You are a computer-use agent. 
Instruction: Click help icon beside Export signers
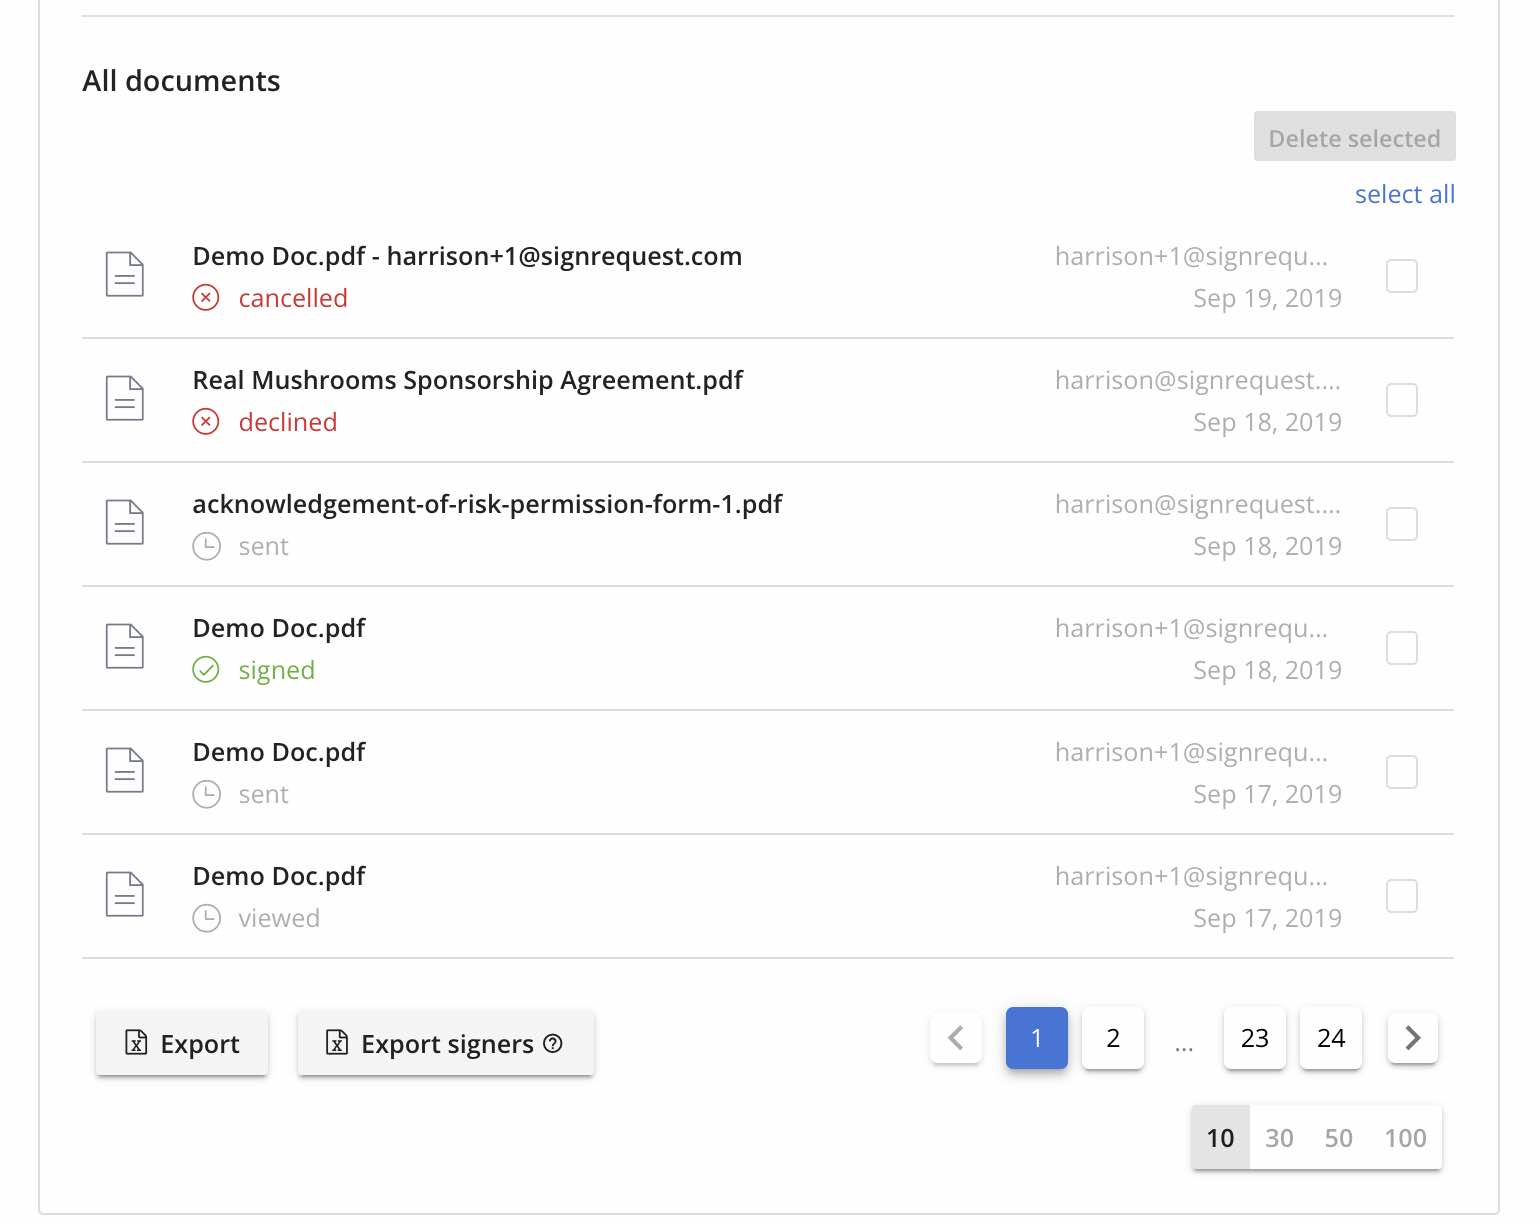click(553, 1044)
